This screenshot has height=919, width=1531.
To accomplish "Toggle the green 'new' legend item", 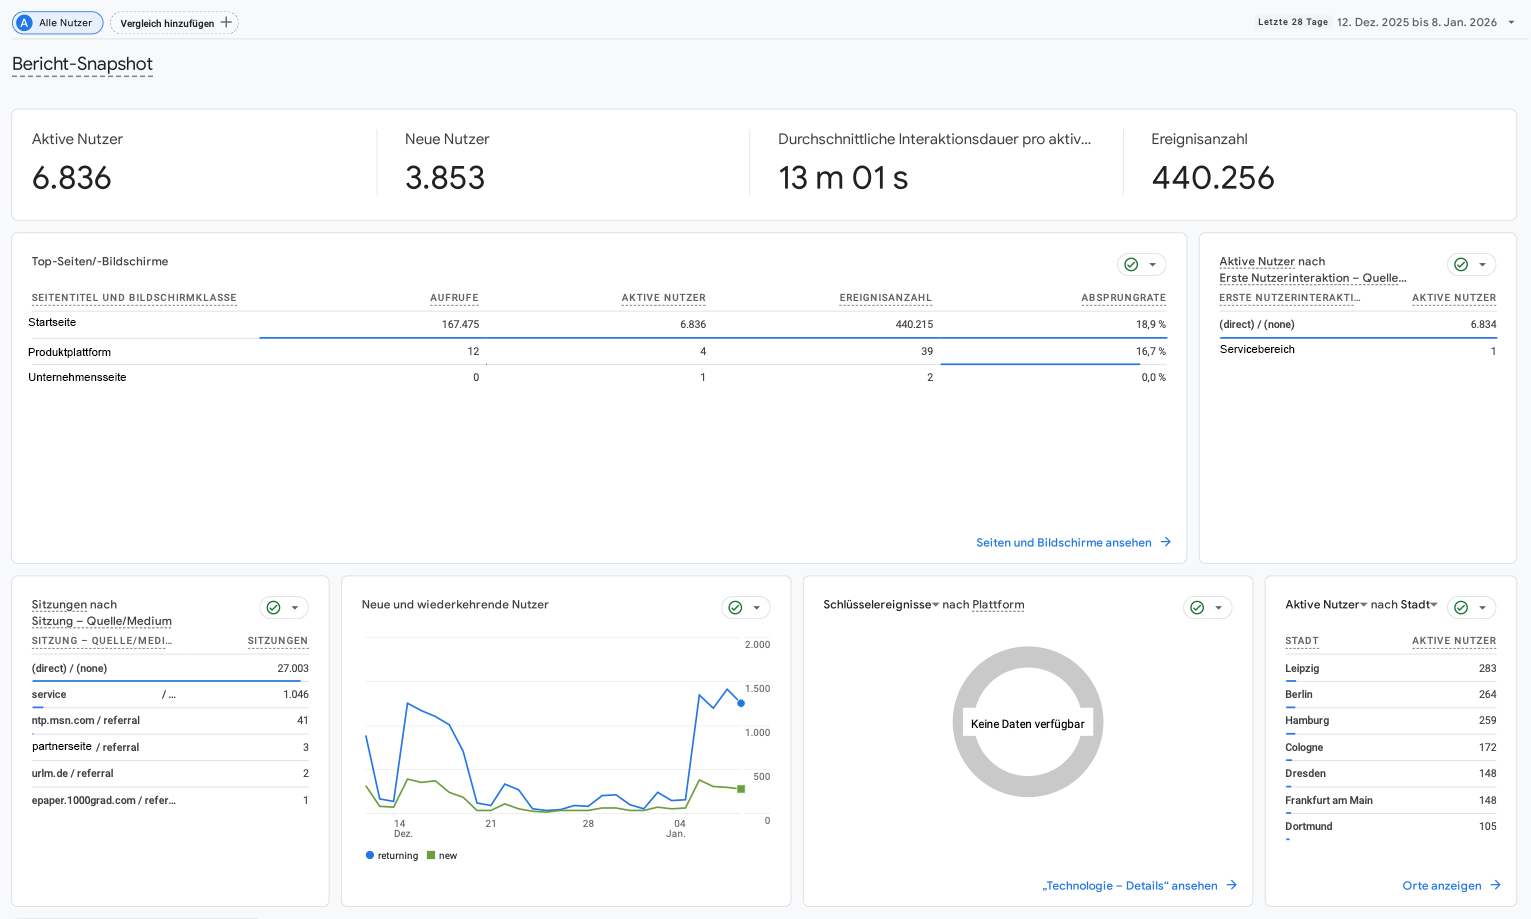I will click(442, 856).
